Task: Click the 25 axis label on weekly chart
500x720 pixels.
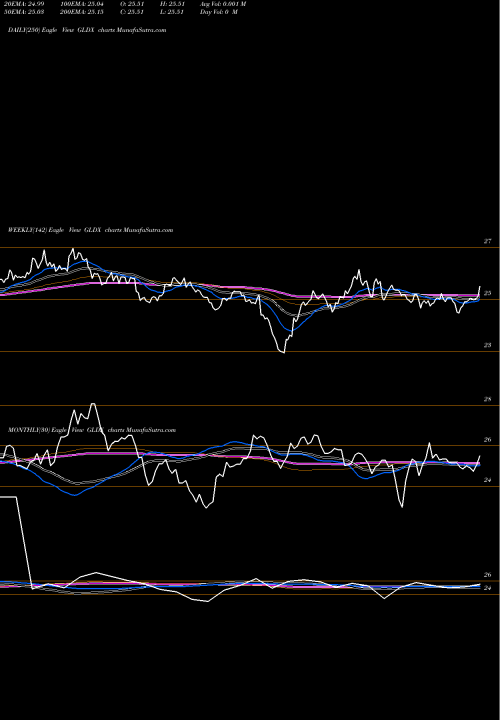Action: tap(489, 293)
